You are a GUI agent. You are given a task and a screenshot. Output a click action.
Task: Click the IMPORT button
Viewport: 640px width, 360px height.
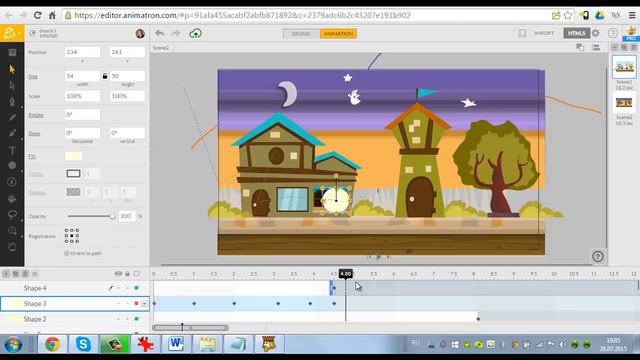click(x=544, y=33)
